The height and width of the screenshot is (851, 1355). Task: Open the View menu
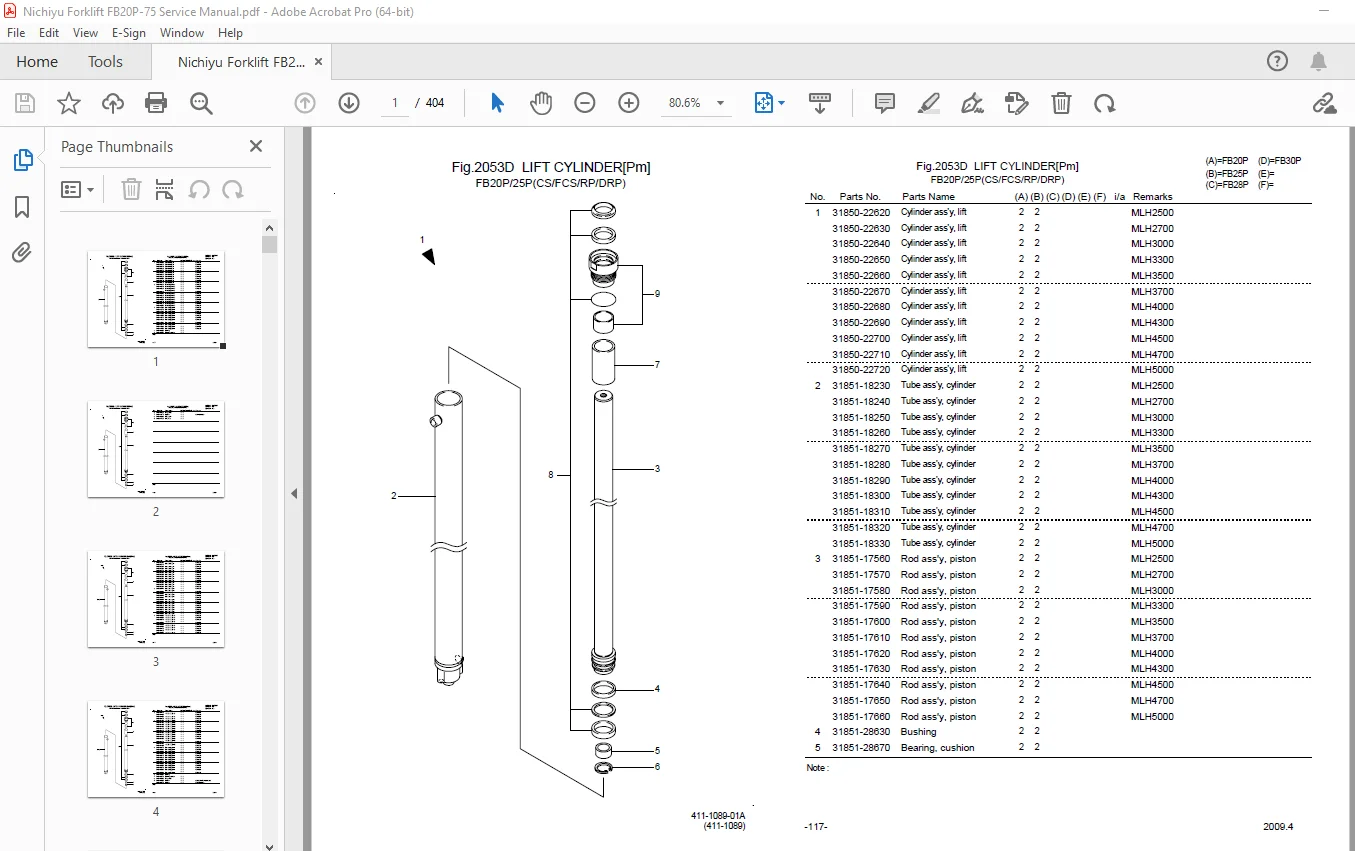coord(86,33)
